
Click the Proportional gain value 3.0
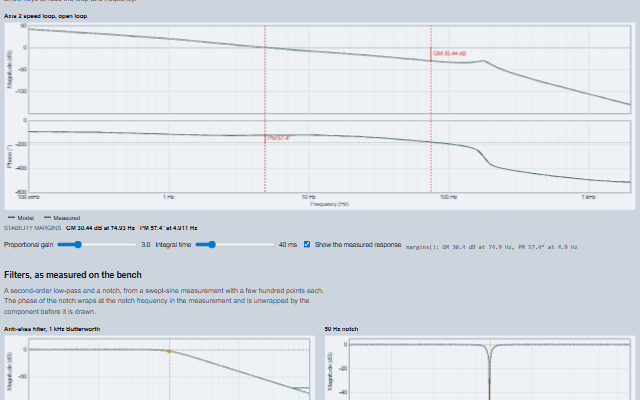(146, 244)
